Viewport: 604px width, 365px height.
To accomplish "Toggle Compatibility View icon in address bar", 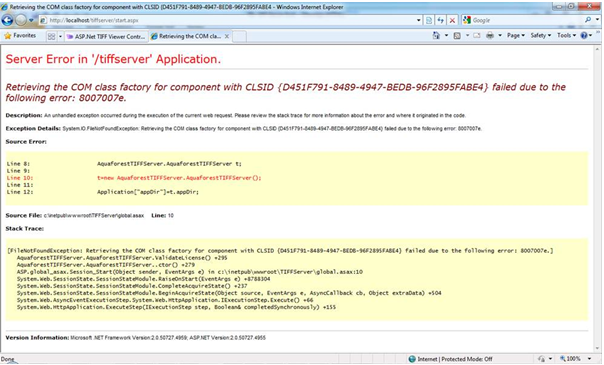I will (429, 20).
